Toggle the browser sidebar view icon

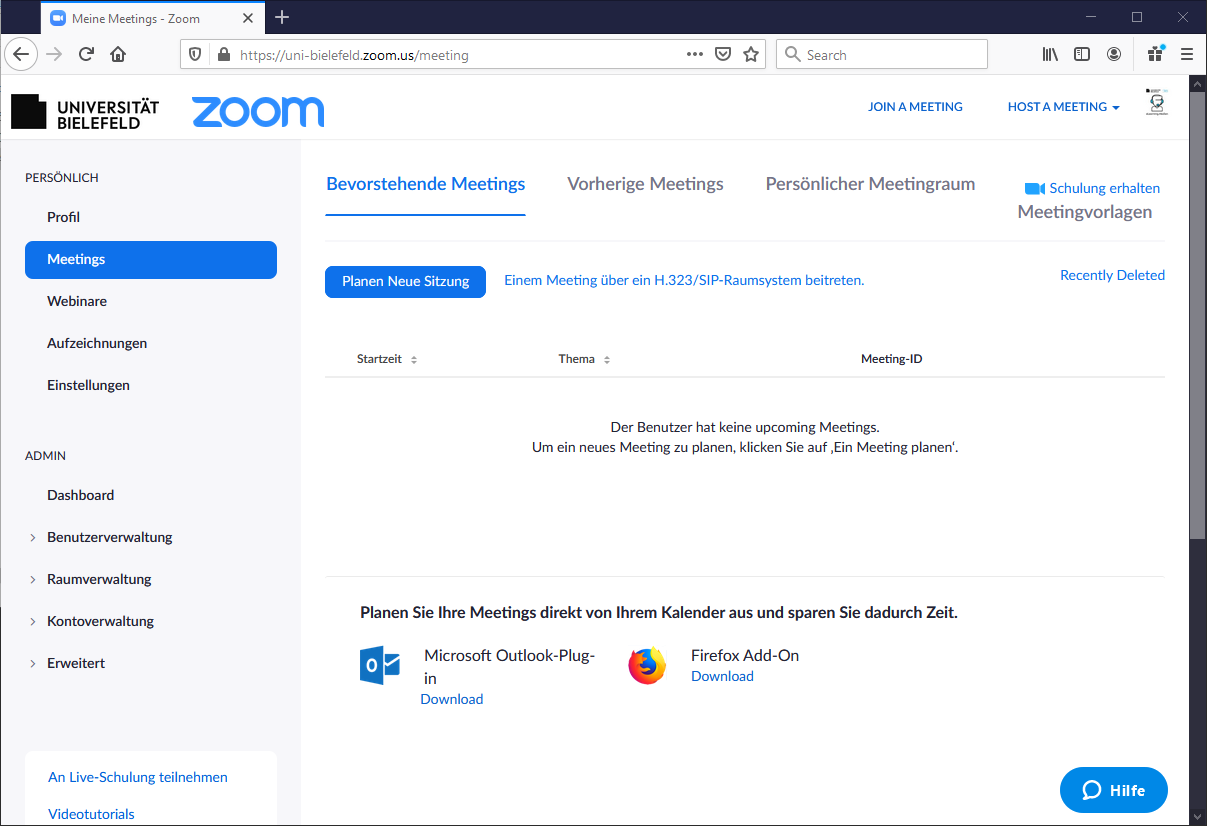1082,55
